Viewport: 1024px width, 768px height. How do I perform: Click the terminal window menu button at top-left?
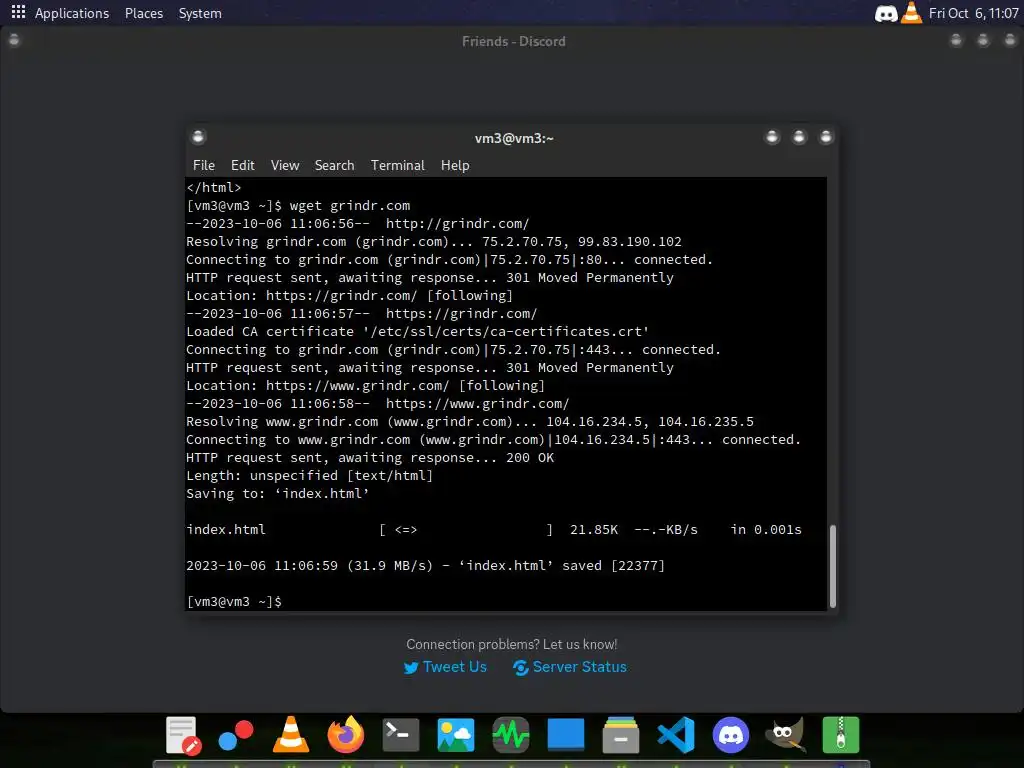pos(198,136)
